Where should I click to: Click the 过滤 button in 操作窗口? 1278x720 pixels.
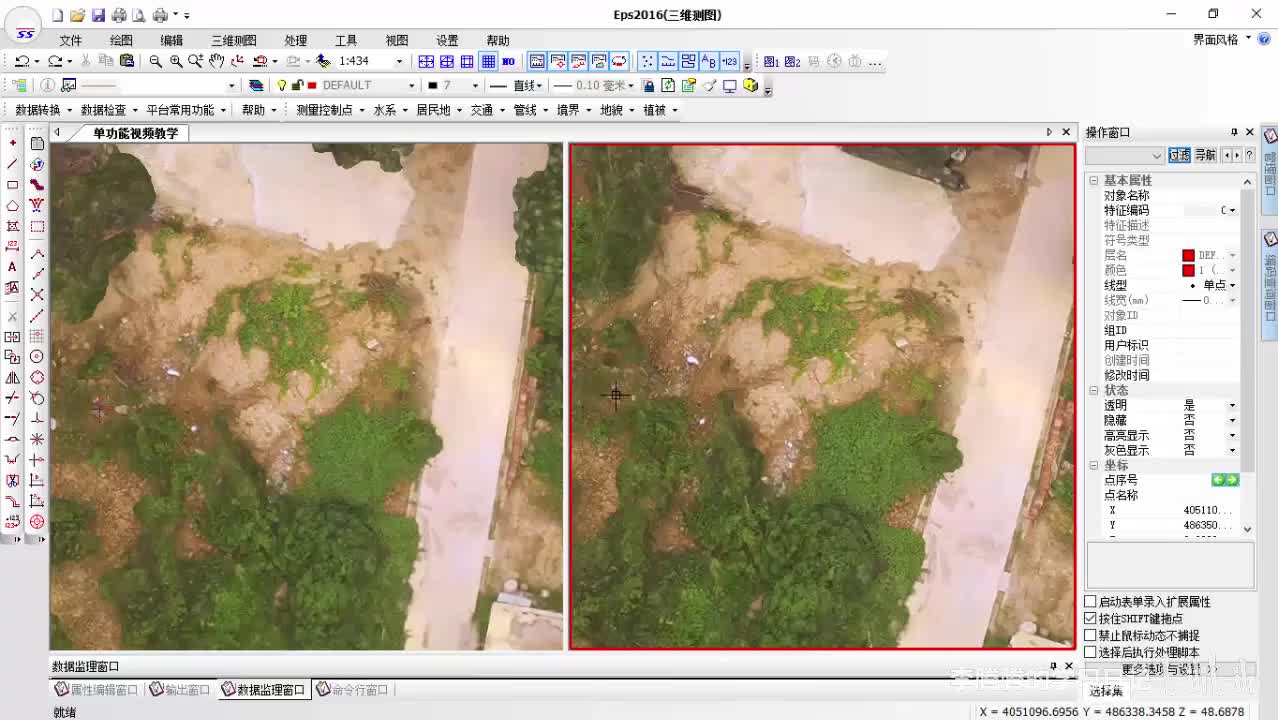[1180, 155]
